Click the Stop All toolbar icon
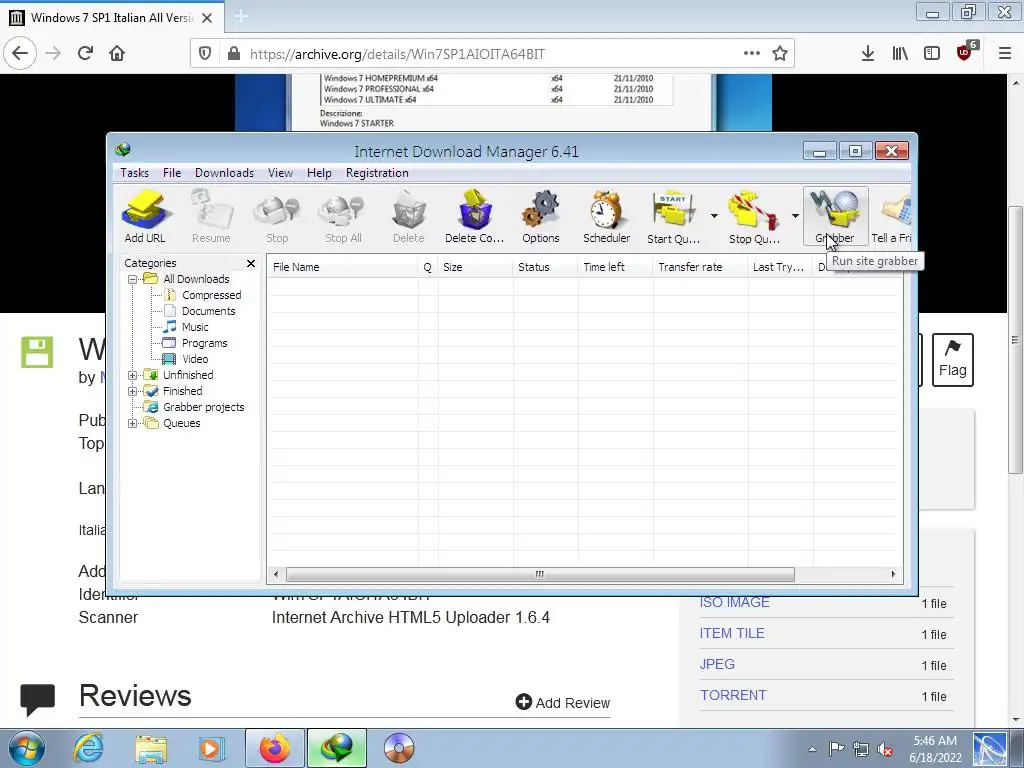This screenshot has height=768, width=1024. tap(343, 216)
